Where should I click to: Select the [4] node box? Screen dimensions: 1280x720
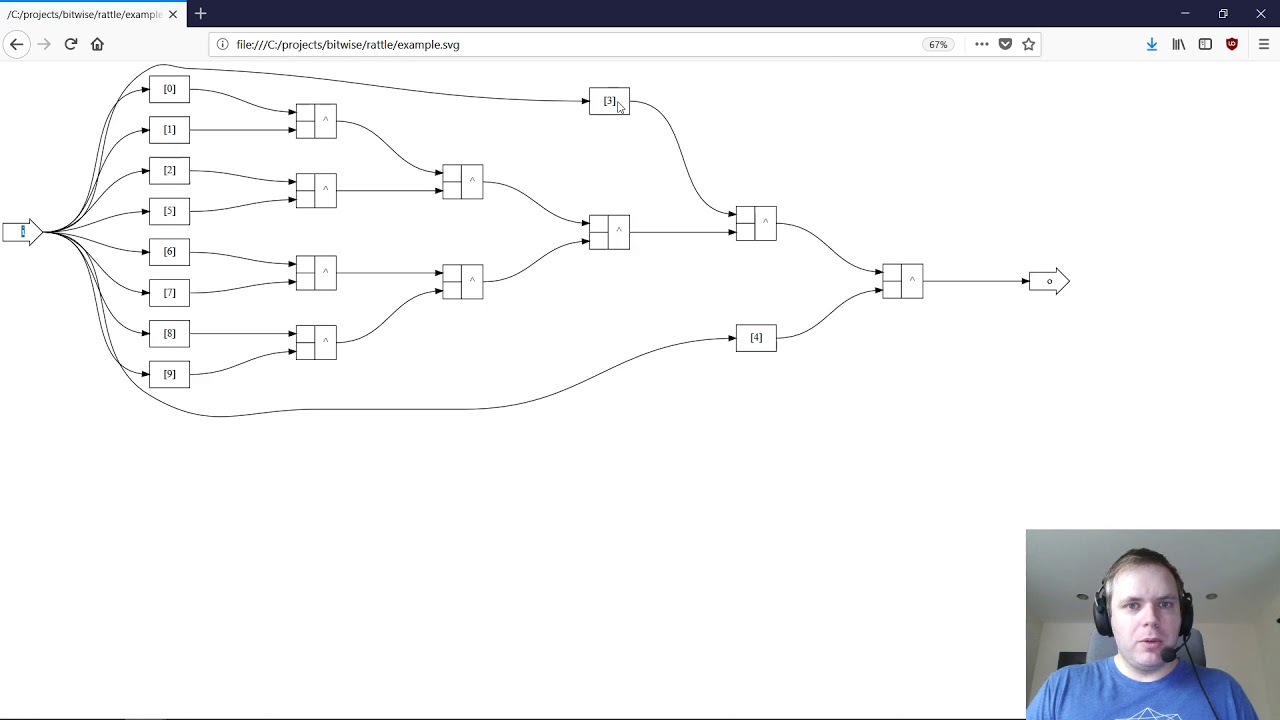click(x=756, y=338)
